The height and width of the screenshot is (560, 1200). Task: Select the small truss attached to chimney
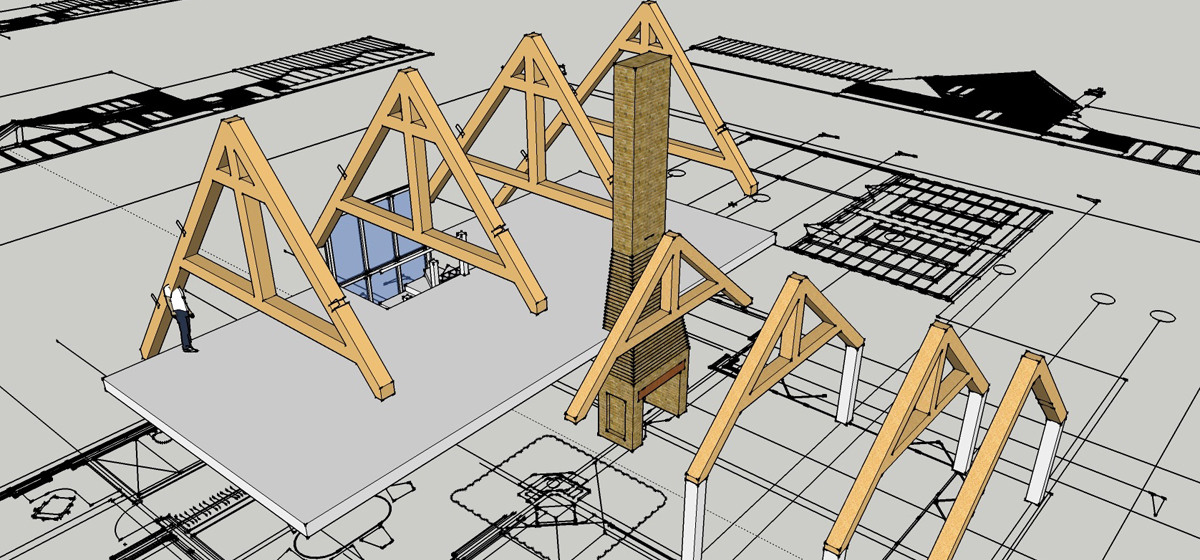click(665, 300)
